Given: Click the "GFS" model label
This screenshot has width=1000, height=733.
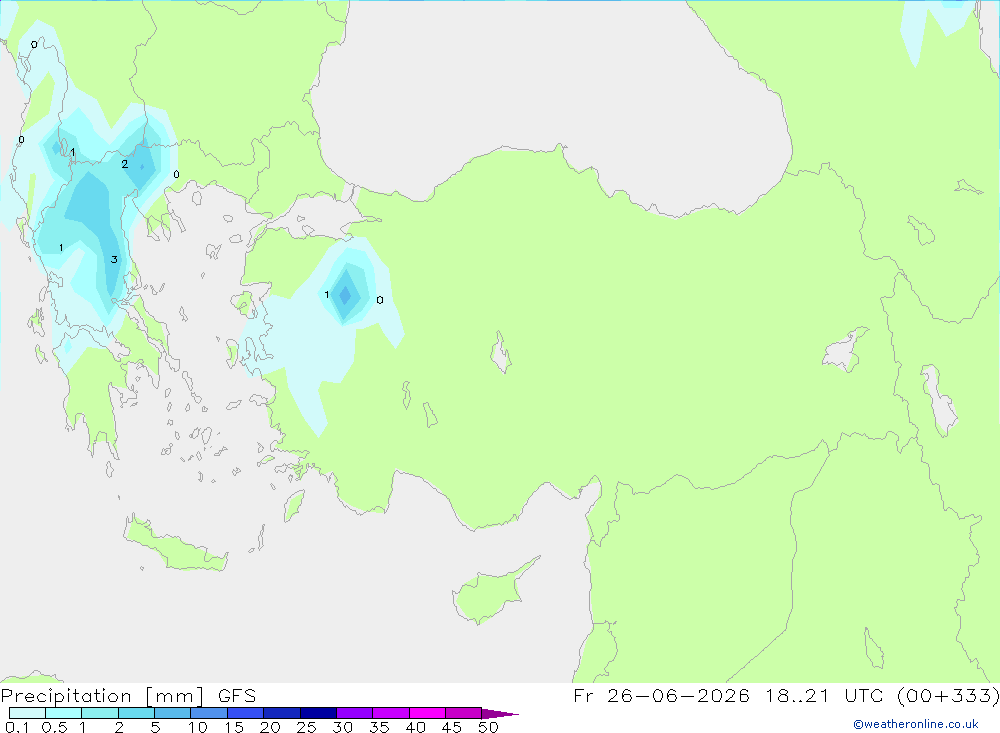Looking at the screenshot, I should pos(237,696).
